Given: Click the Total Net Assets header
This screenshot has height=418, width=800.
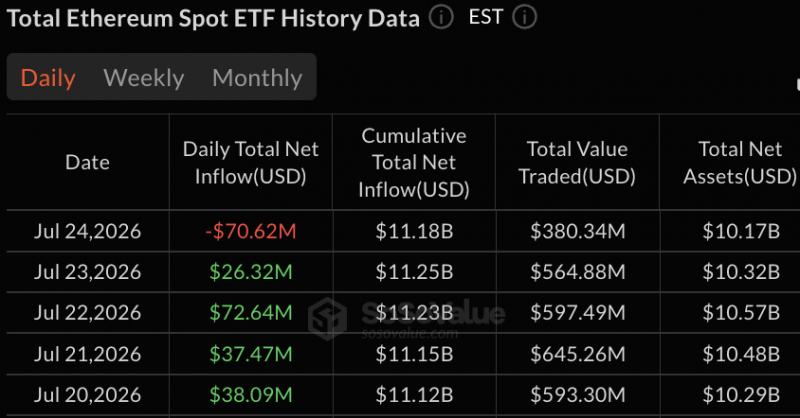Looking at the screenshot, I should pos(740,162).
